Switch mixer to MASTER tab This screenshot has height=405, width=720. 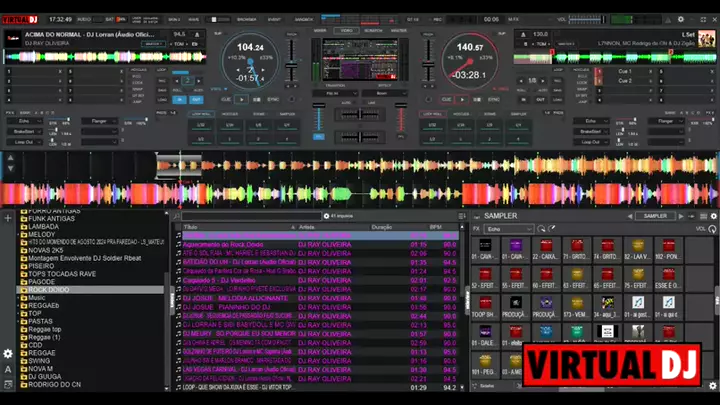[x=399, y=30]
